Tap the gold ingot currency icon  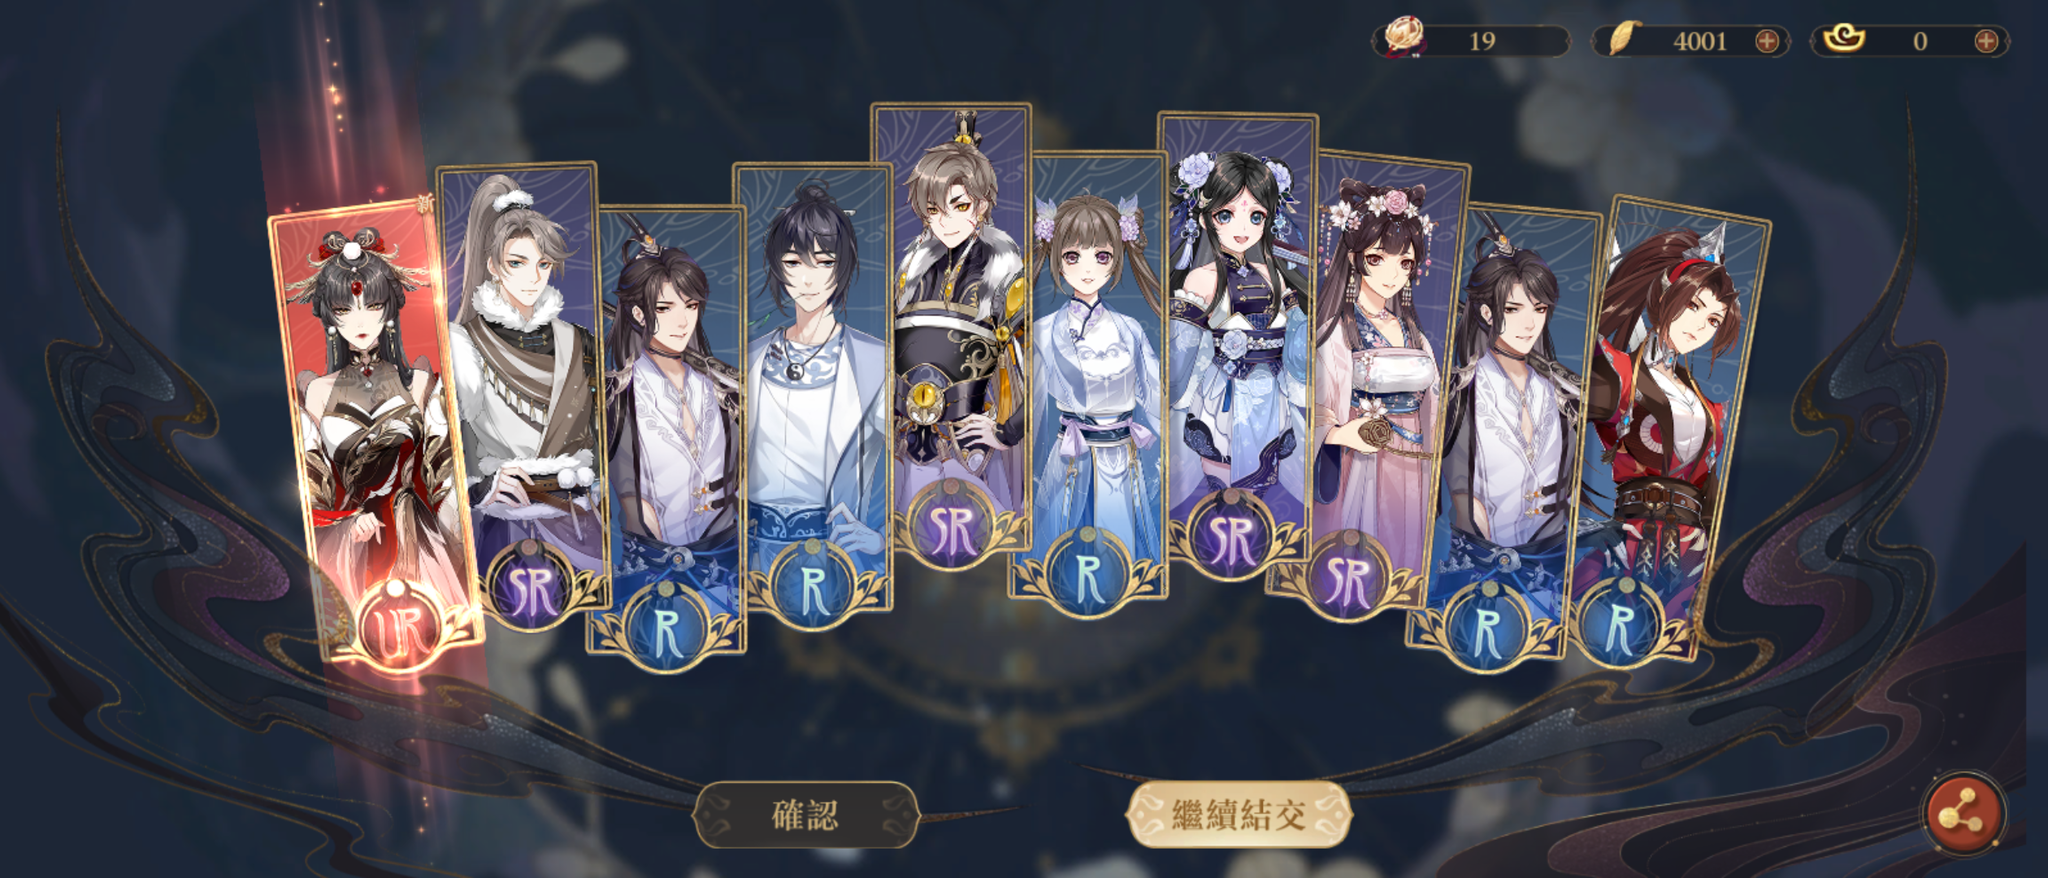coord(1844,40)
